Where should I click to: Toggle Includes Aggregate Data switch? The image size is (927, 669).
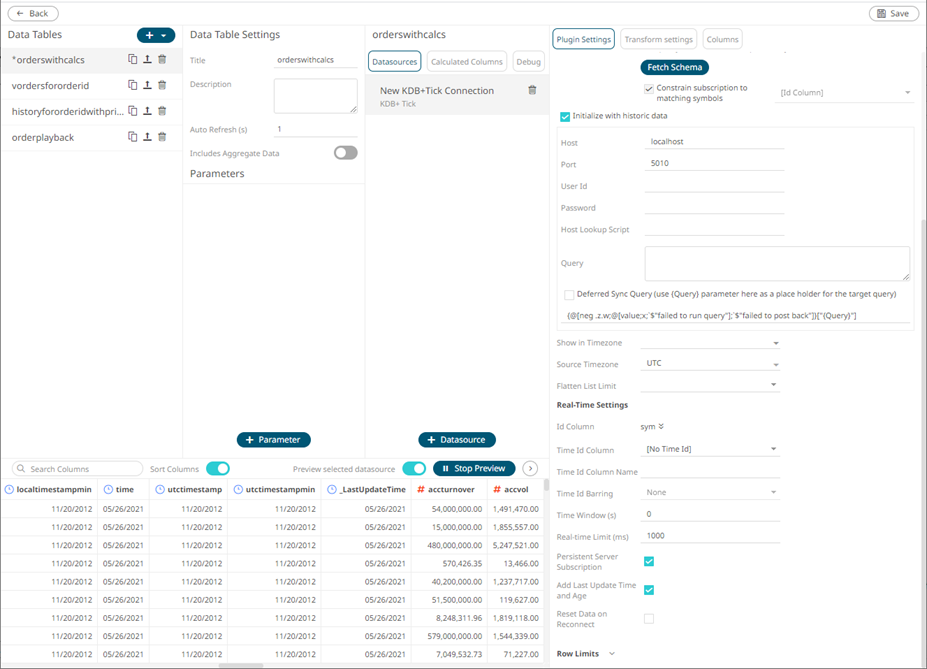pos(345,153)
